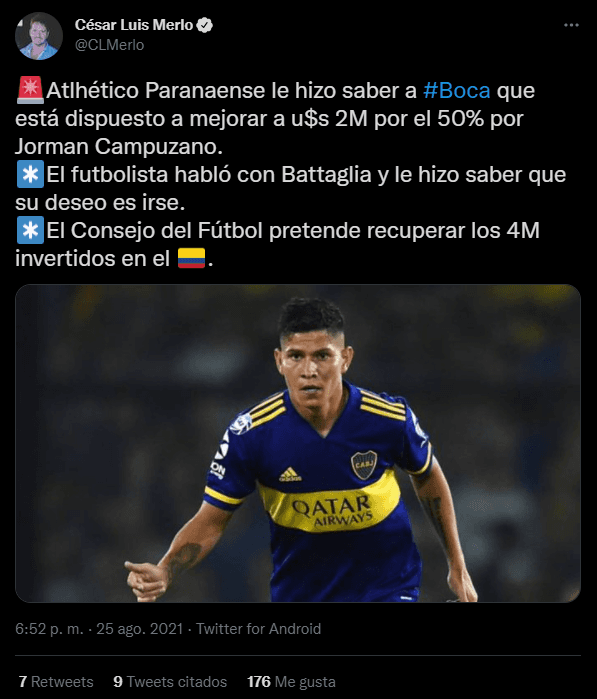597x699 pixels.
Task: Click the verified badge next to the name
Action: [x=205, y=25]
